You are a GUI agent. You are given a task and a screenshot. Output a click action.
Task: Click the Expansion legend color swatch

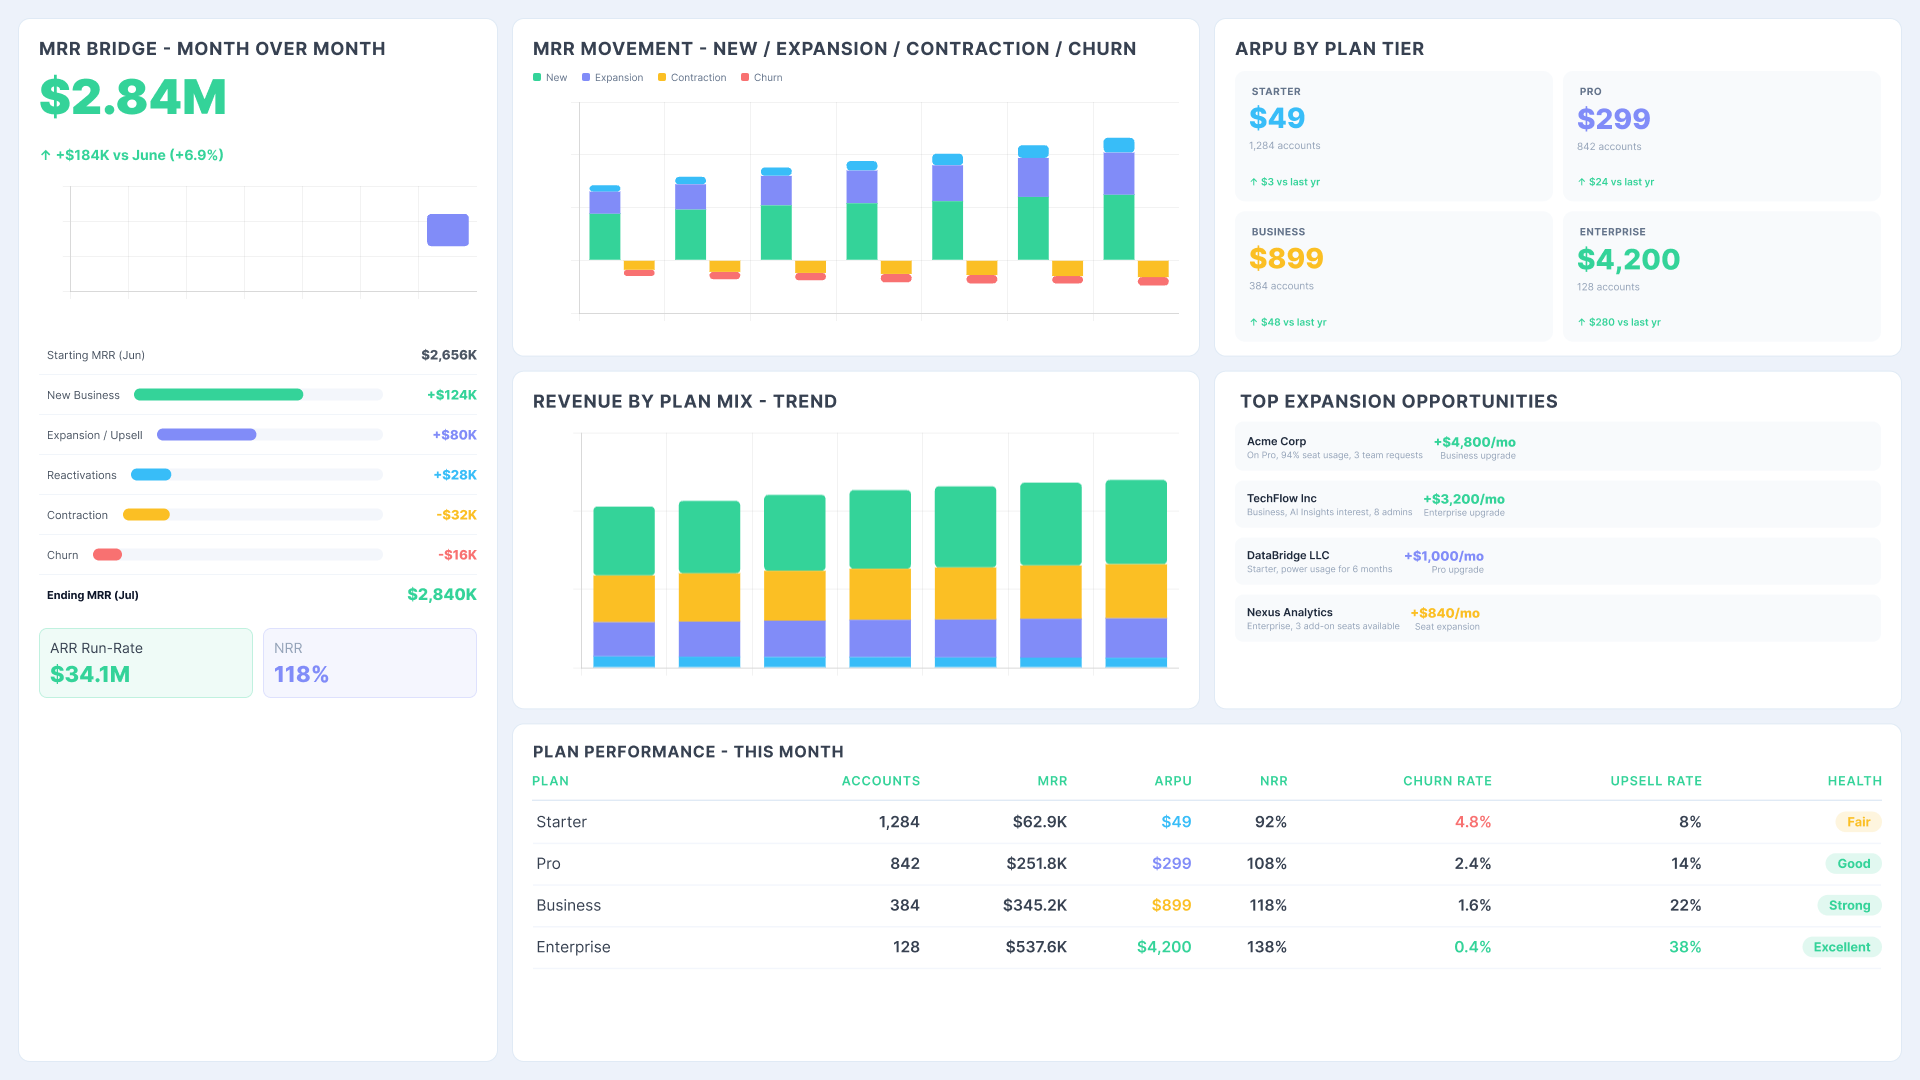[586, 77]
